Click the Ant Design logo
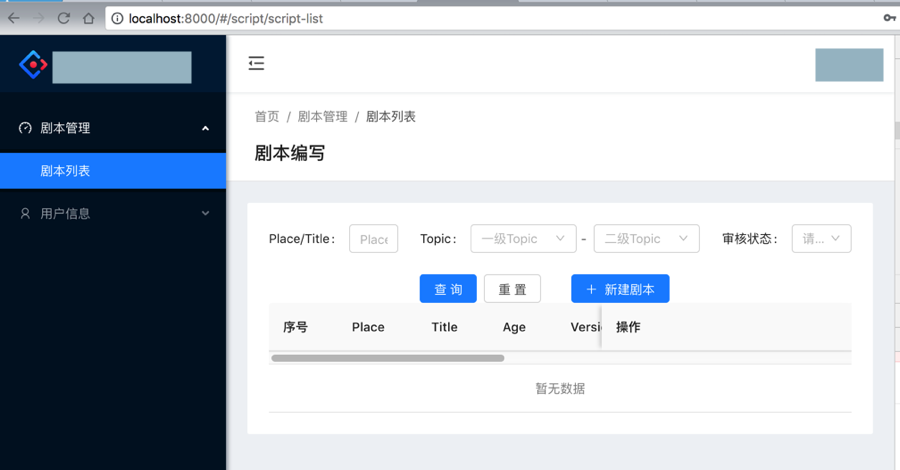This screenshot has width=900, height=470. point(33,65)
